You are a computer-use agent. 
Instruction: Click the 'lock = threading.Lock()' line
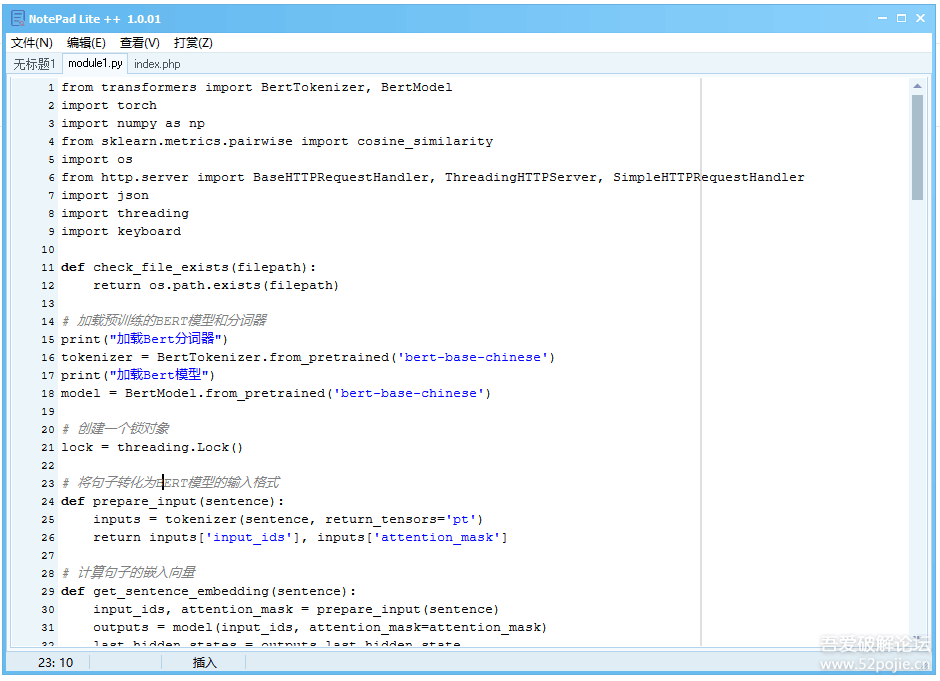pos(152,447)
